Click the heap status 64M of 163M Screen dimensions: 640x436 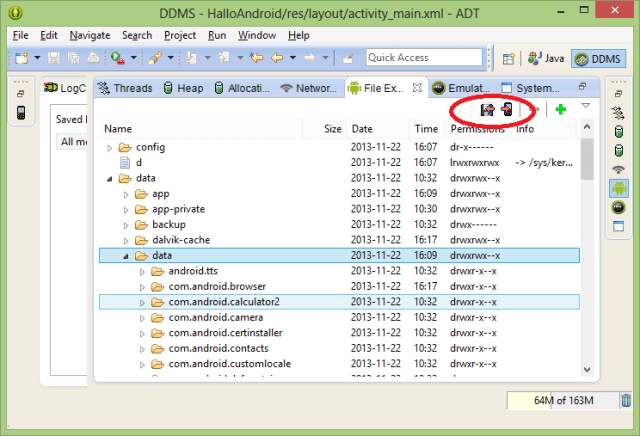click(563, 400)
